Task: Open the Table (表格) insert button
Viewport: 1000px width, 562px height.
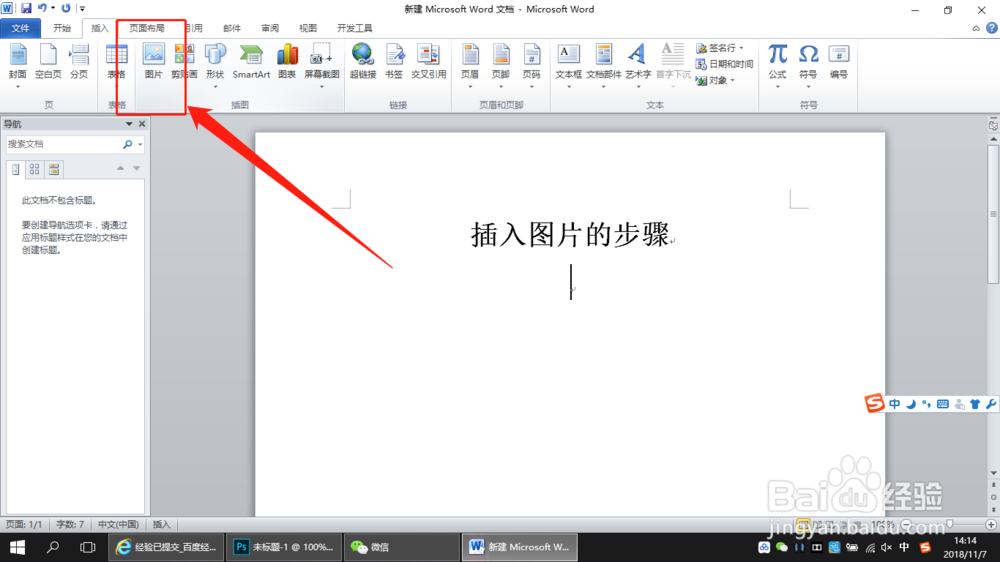Action: 116,66
